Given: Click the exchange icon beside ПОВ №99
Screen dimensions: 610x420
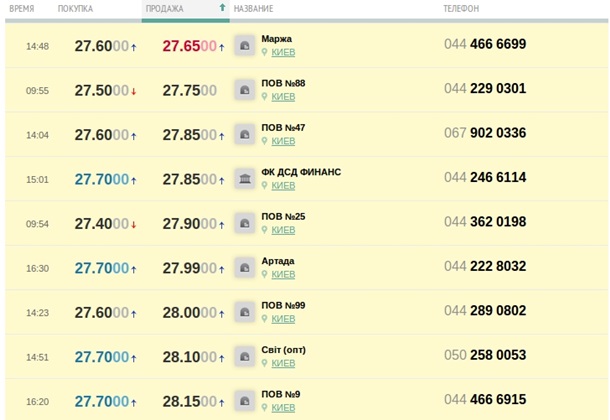Looking at the screenshot, I should pyautogui.click(x=245, y=312).
